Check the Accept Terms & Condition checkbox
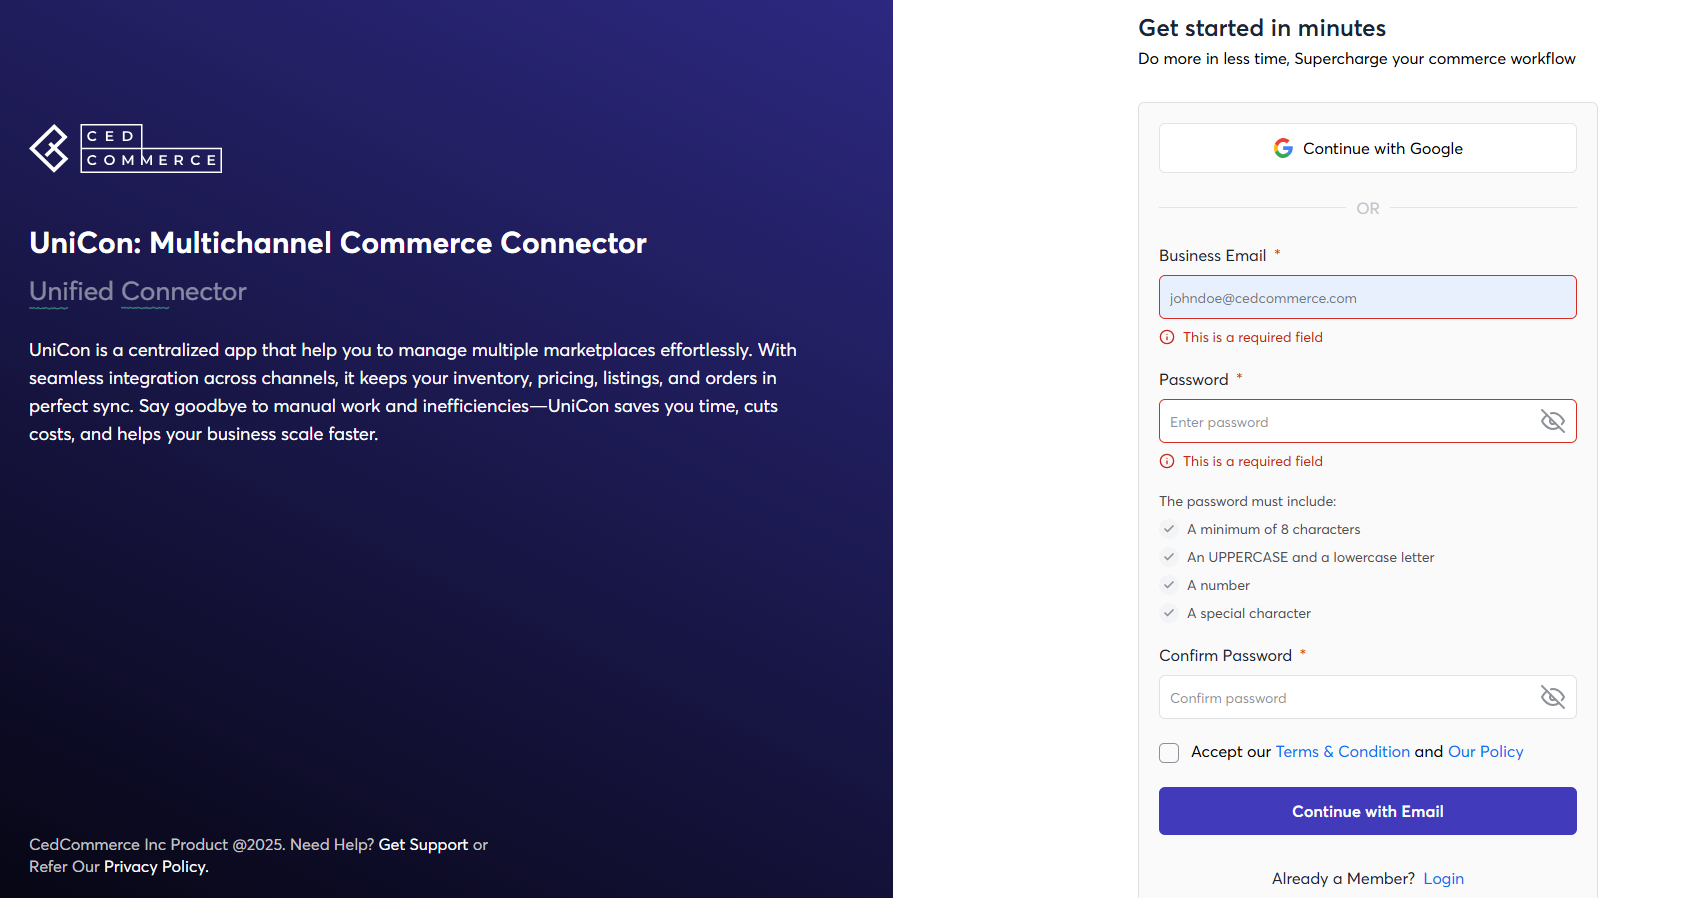Viewport: 1703px width, 898px height. (x=1169, y=753)
